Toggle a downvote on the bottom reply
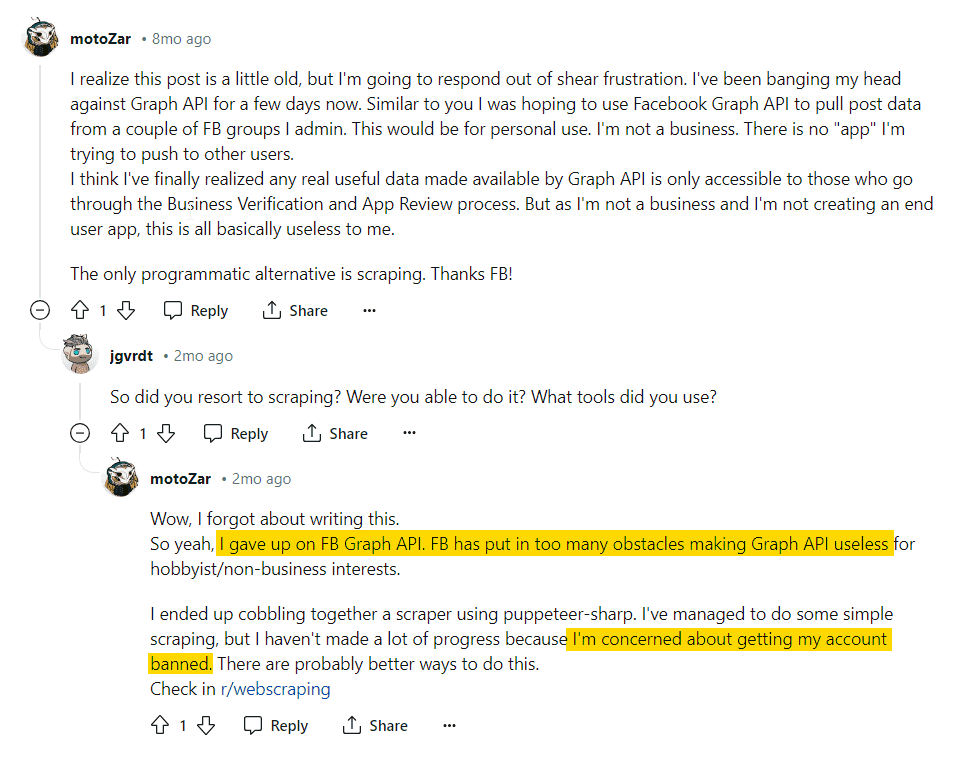The image size is (967, 760). [205, 725]
